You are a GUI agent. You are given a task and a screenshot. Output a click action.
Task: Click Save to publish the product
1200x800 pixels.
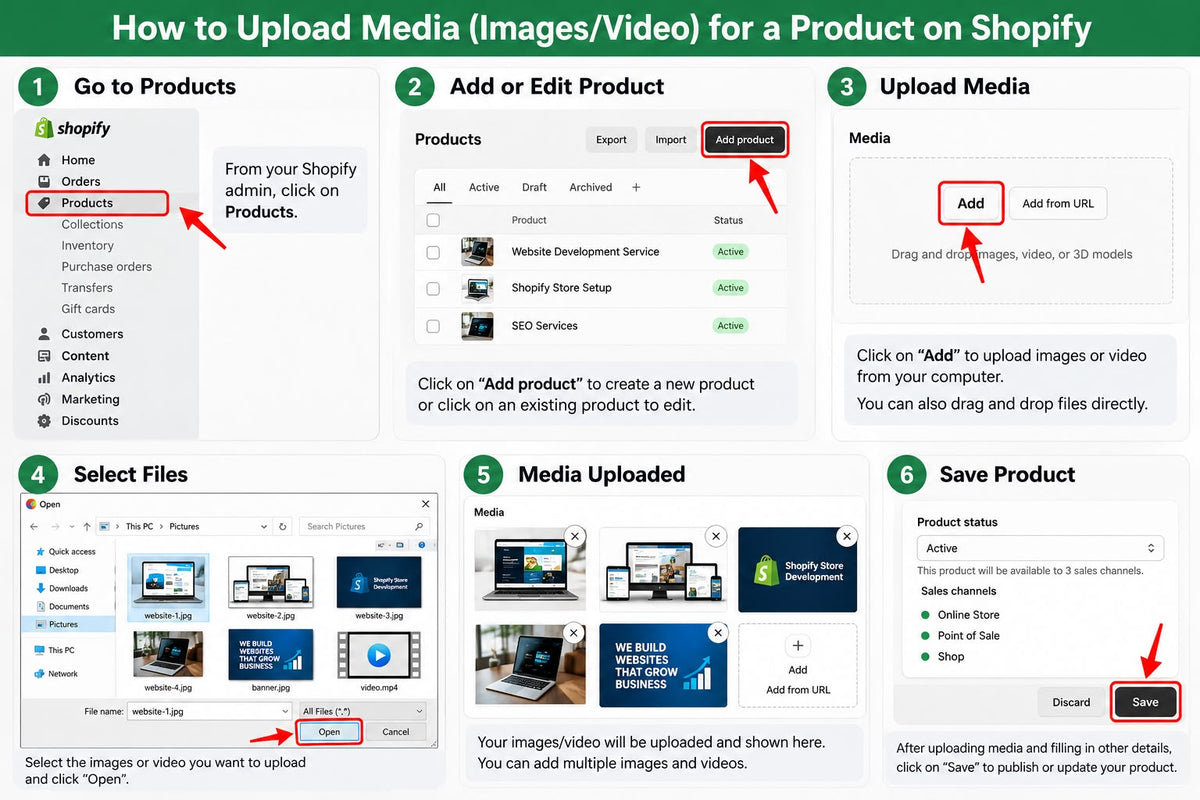1145,702
